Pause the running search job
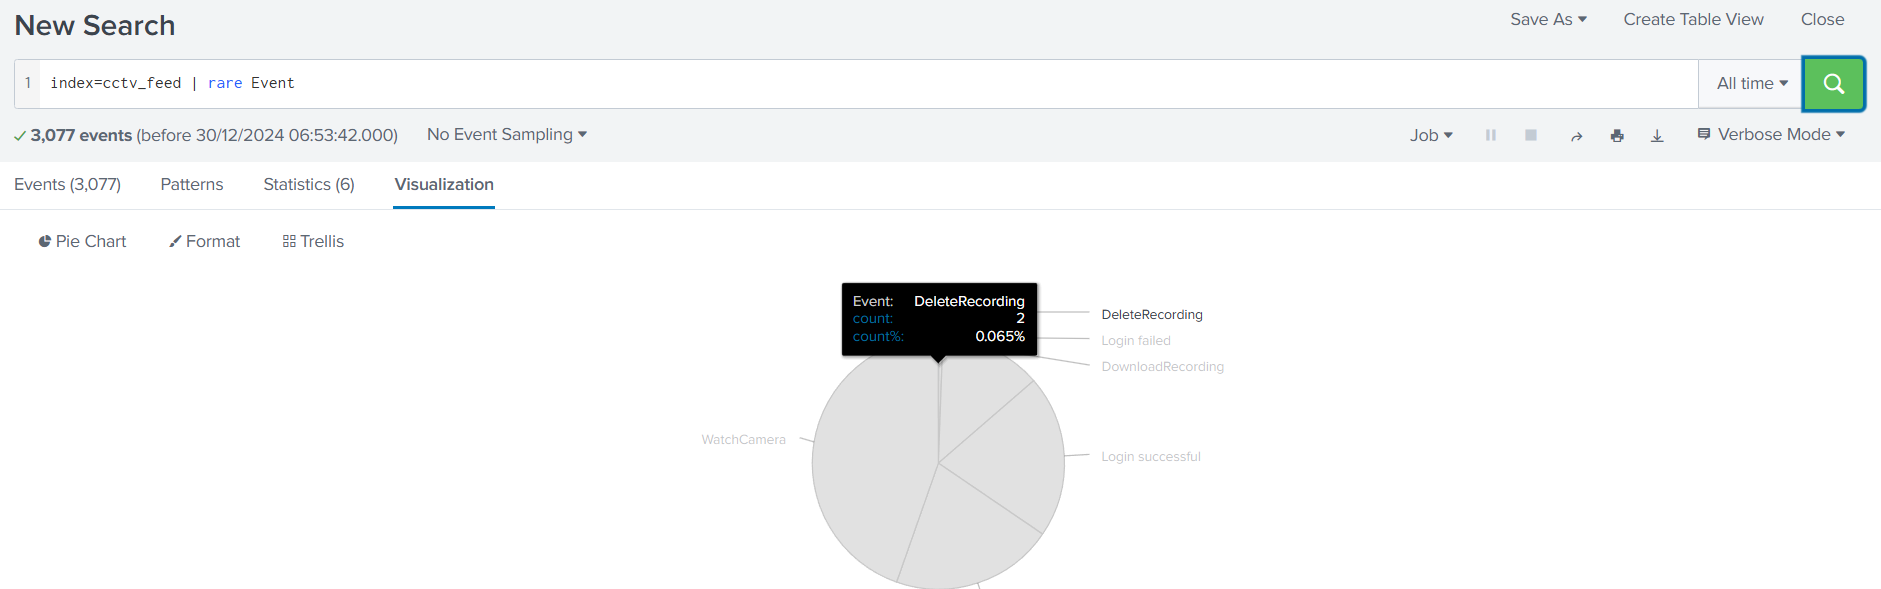1881x589 pixels. click(x=1490, y=135)
